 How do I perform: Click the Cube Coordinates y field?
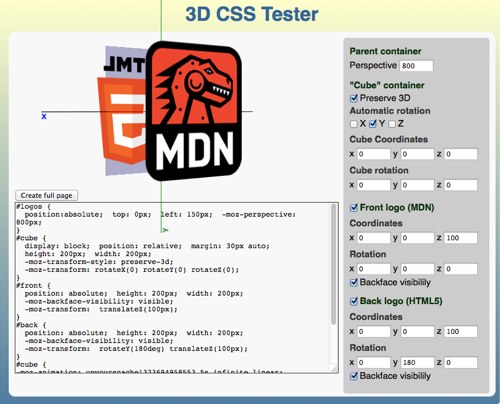[417, 154]
